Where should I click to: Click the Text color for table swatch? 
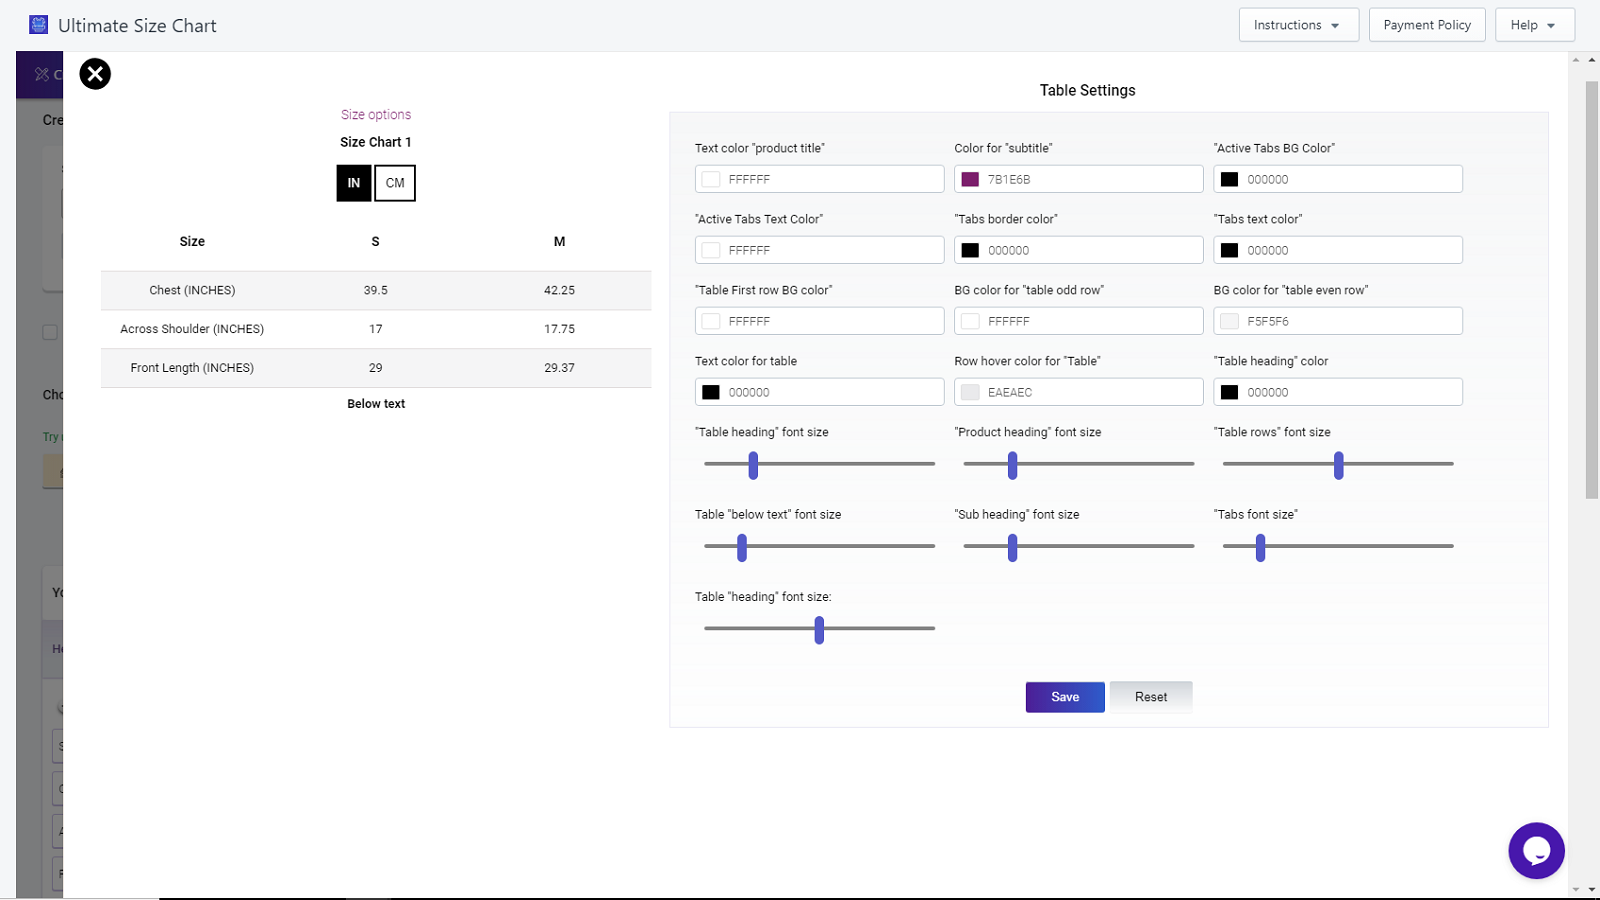(x=711, y=393)
